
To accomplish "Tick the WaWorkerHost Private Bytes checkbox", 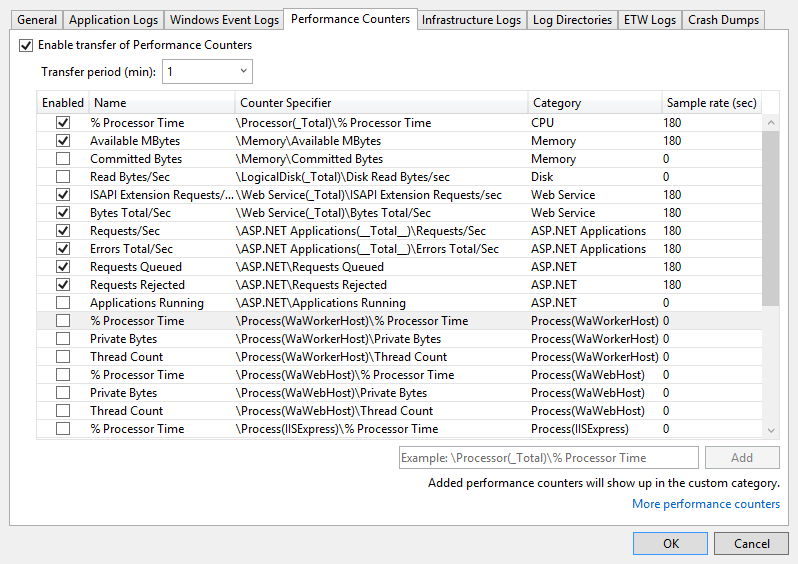I will (63, 339).
